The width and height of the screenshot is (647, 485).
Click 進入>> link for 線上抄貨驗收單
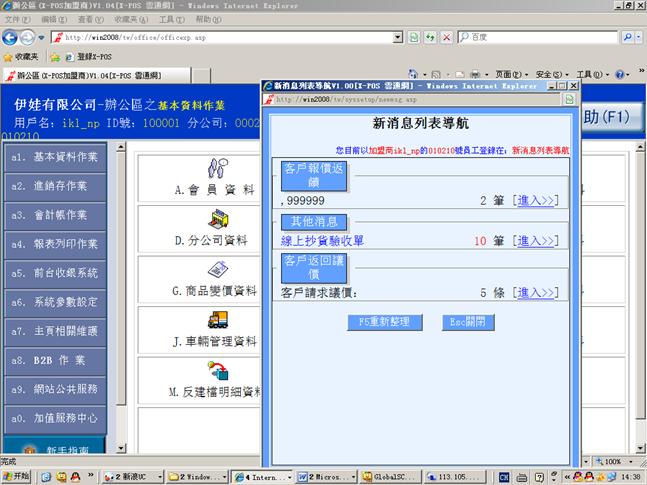pyautogui.click(x=534, y=241)
